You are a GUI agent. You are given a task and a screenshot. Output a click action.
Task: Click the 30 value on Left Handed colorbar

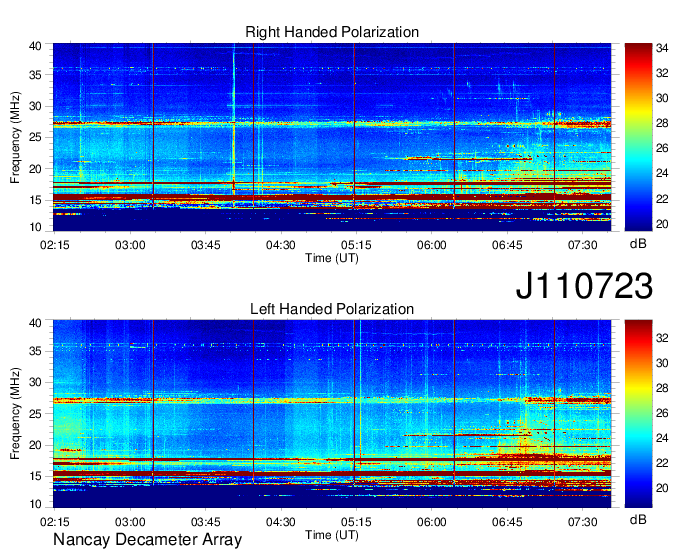click(662, 363)
